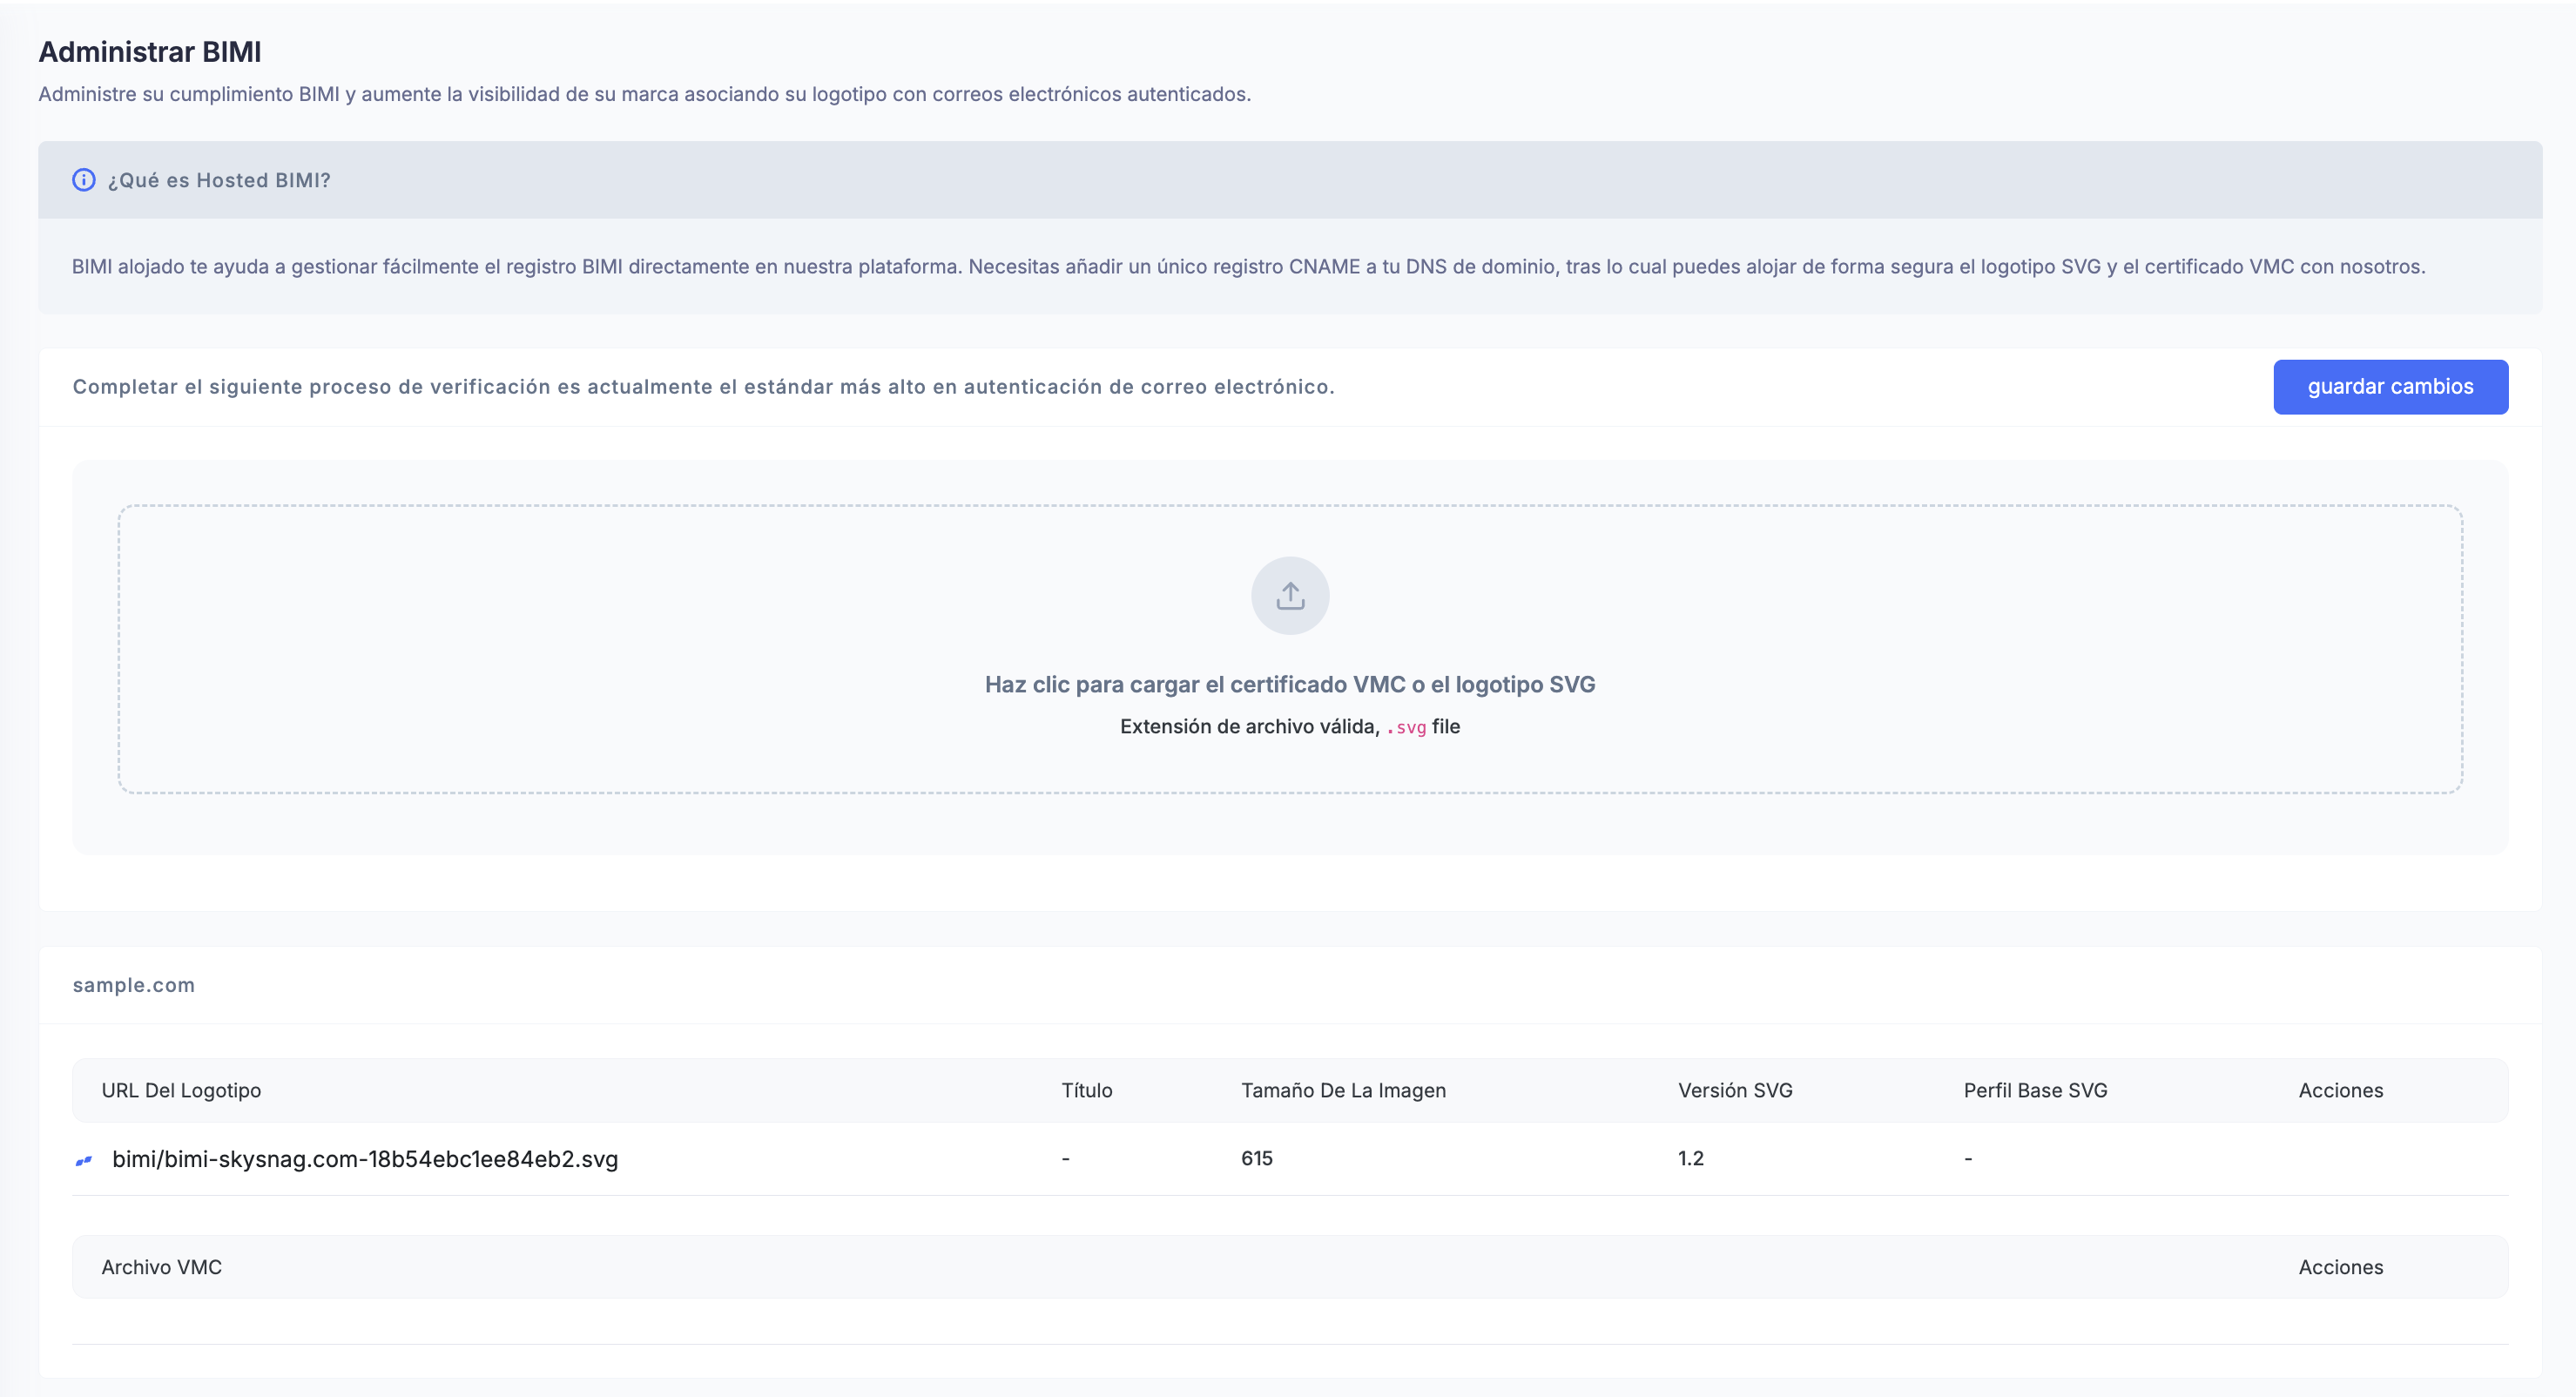Click the small logo thumbnail beside svg filename
The image size is (2576, 1397).
click(x=84, y=1160)
